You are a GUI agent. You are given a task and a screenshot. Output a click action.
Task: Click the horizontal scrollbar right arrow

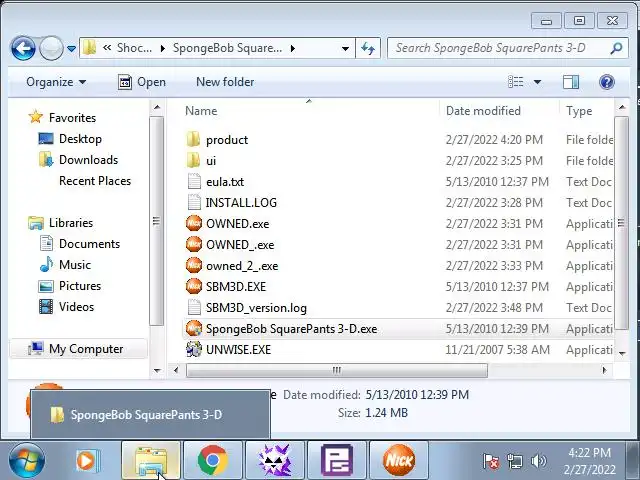[x=604, y=370]
